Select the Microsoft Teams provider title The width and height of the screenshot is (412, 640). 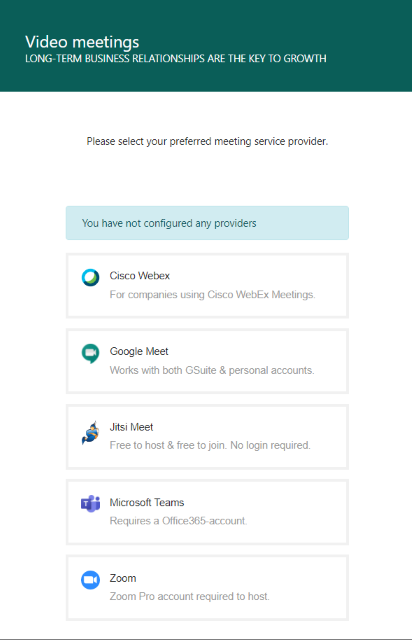pyautogui.click(x=147, y=502)
